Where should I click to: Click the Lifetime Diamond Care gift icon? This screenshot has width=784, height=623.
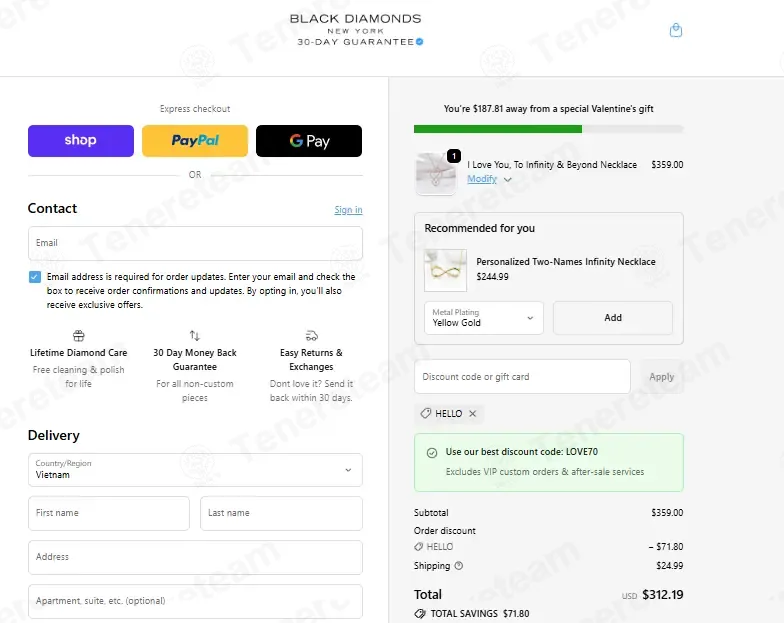point(78,335)
